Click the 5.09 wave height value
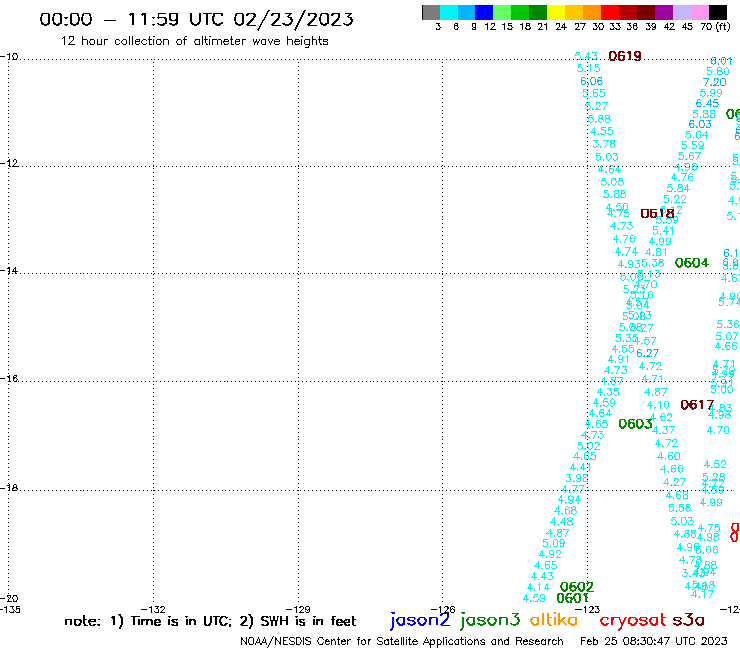The height and width of the screenshot is (650, 740). pos(554,543)
